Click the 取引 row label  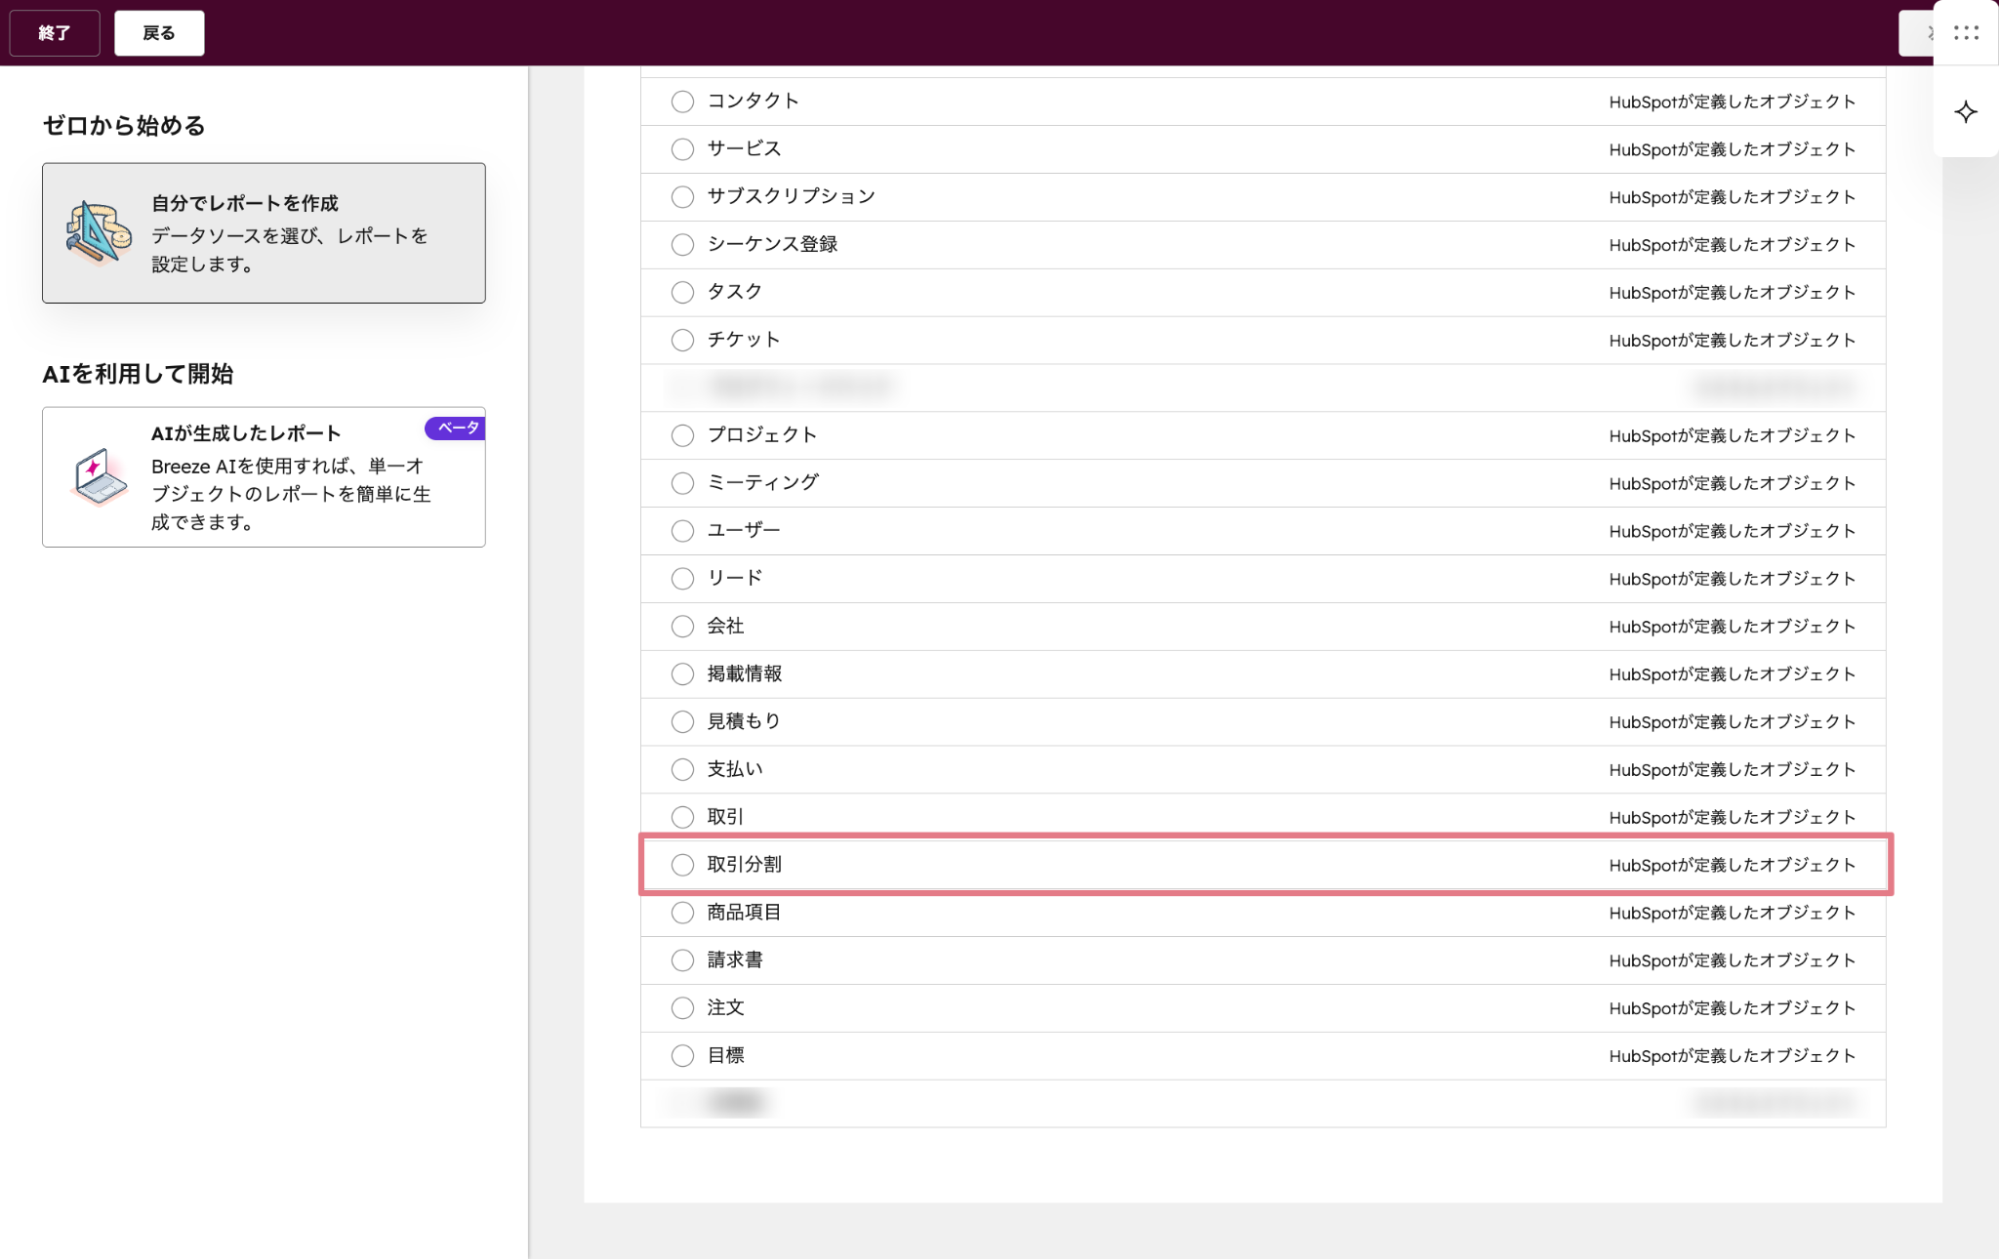[x=725, y=817]
